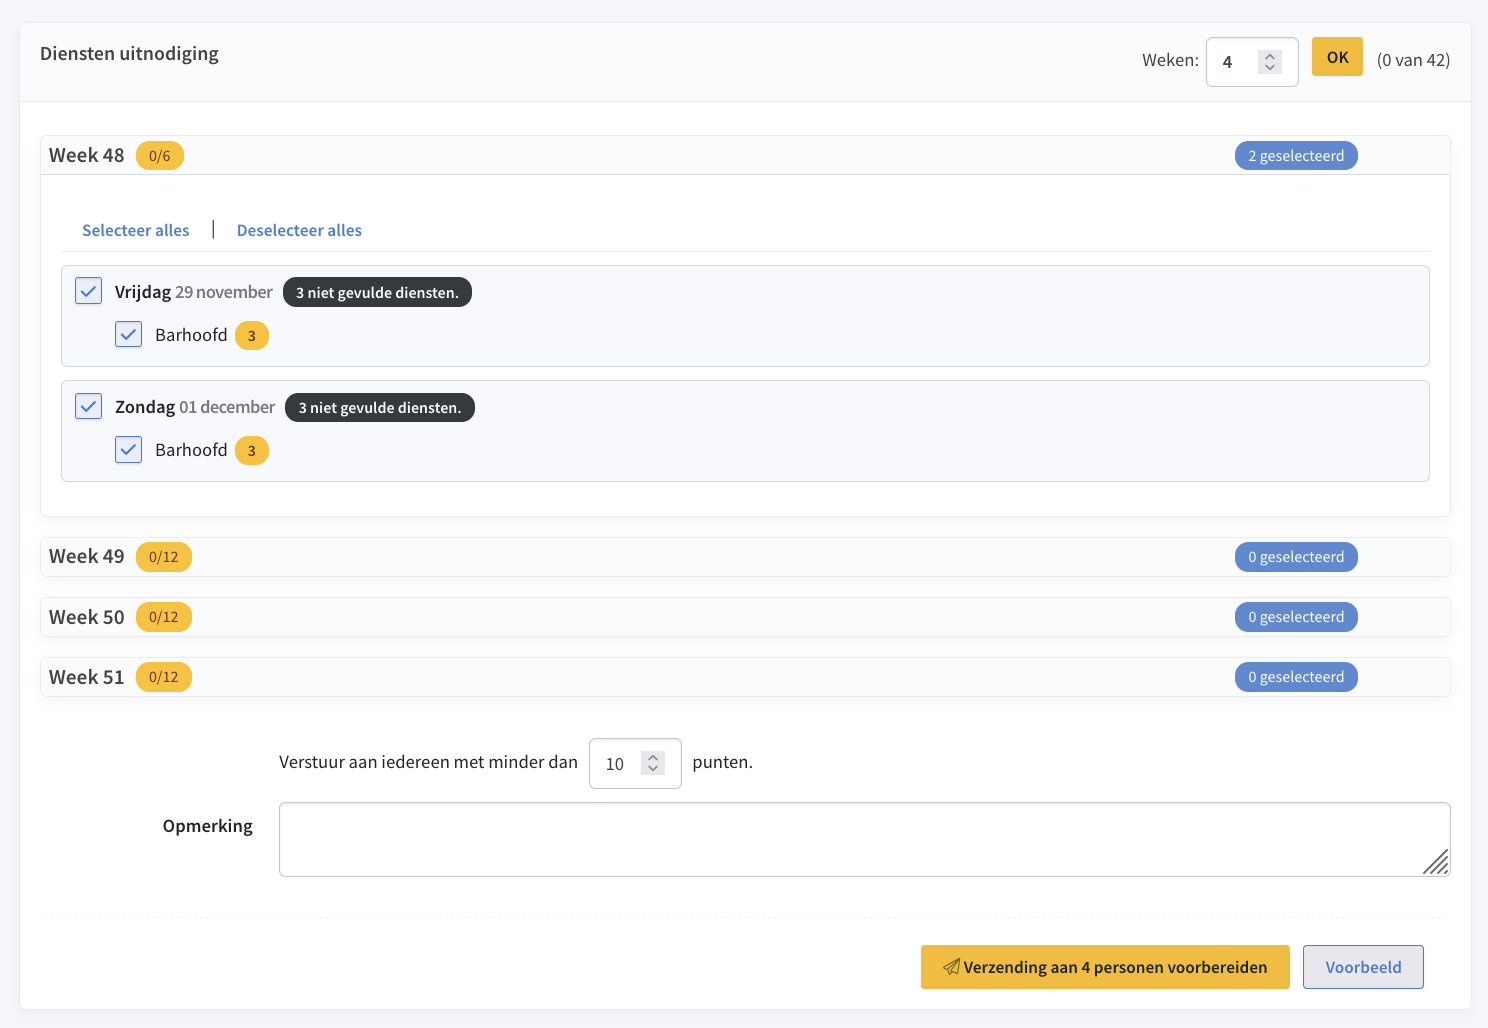Open the Voorbeeld preview button
The height and width of the screenshot is (1028, 1488).
[x=1363, y=967]
